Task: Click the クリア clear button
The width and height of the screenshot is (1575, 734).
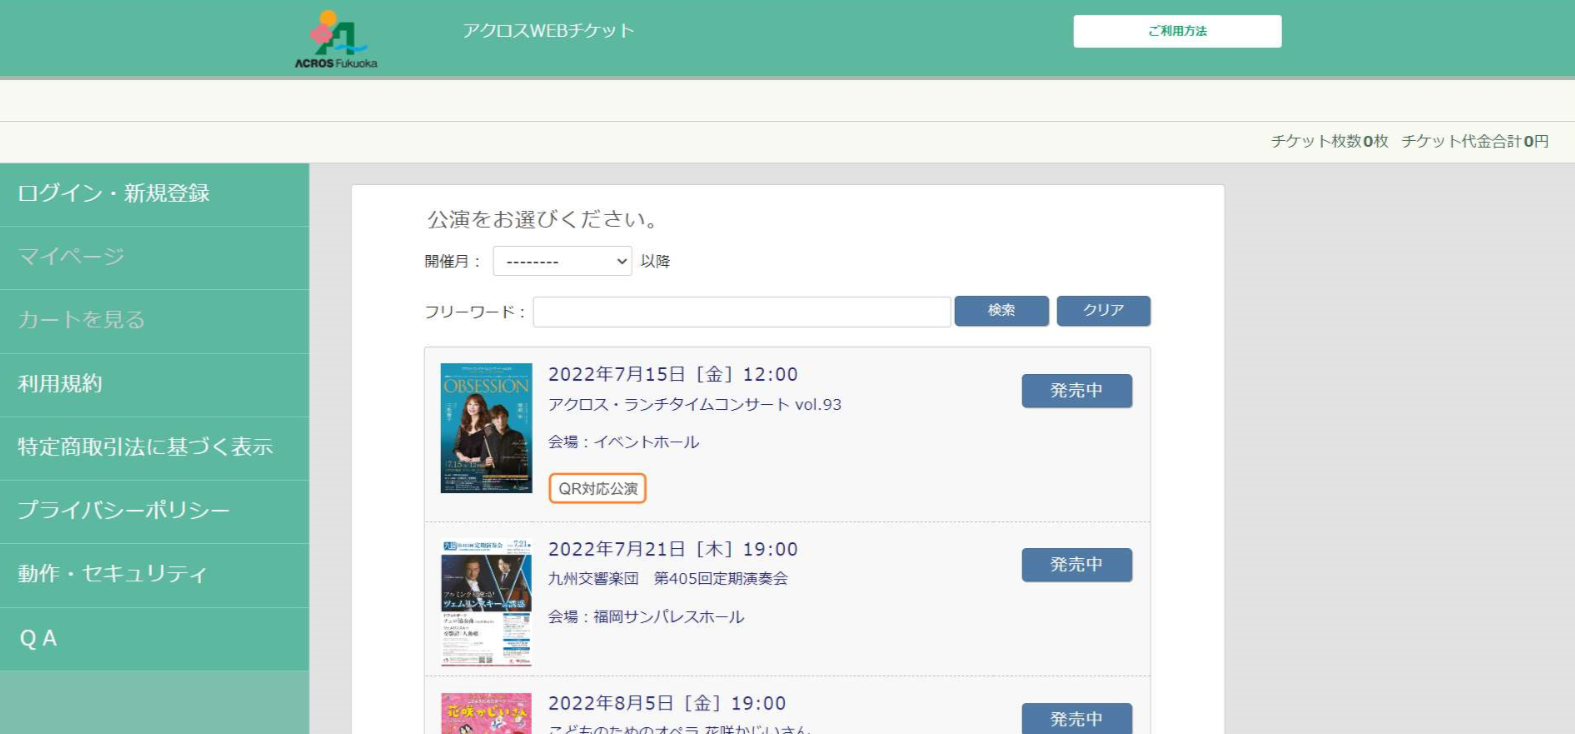Action: coord(1103,311)
